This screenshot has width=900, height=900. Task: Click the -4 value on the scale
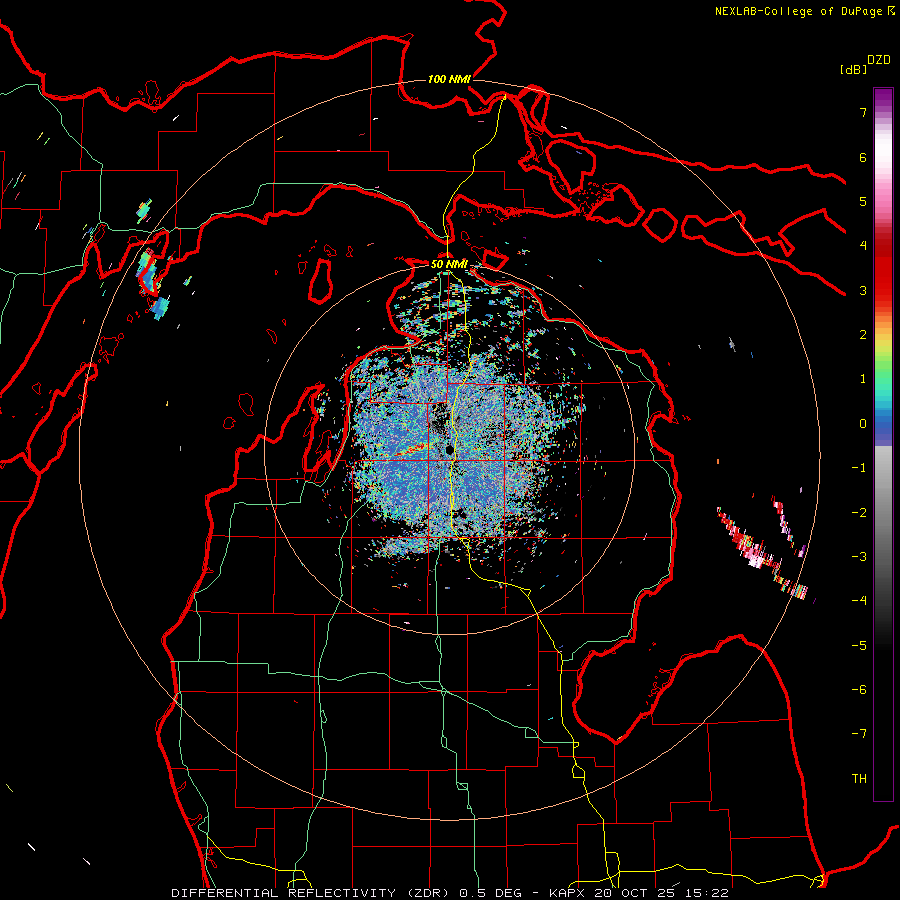pos(859,601)
